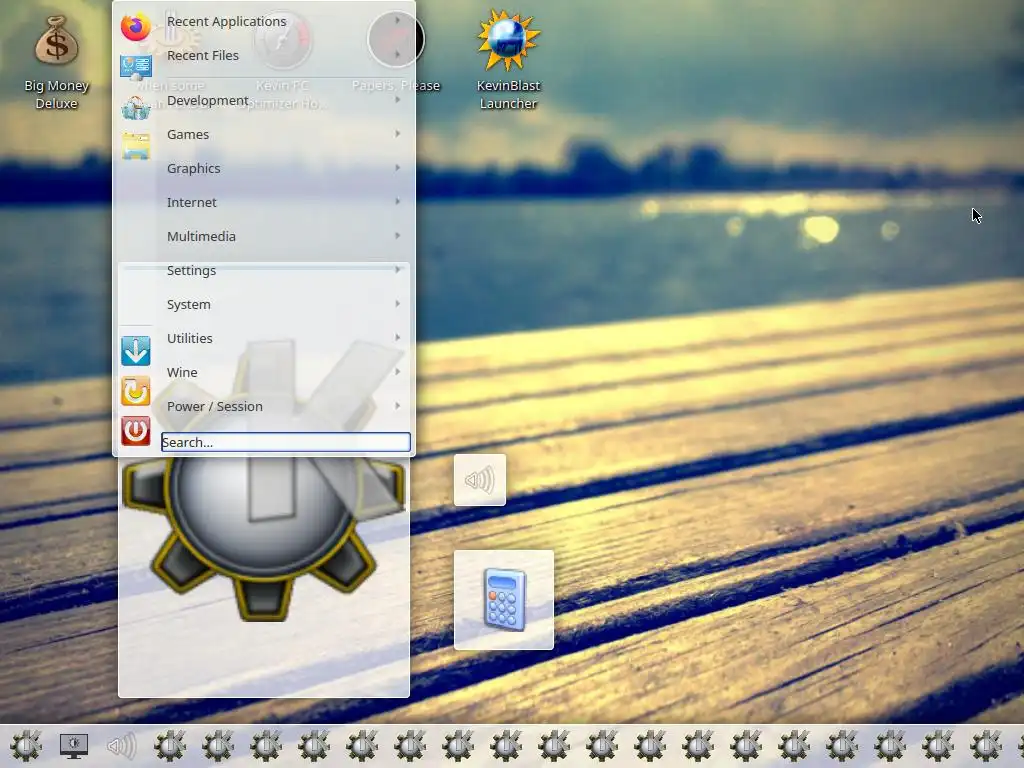This screenshot has height=768, width=1024.
Task: Open the Utilities menu category
Action: [x=283, y=338]
